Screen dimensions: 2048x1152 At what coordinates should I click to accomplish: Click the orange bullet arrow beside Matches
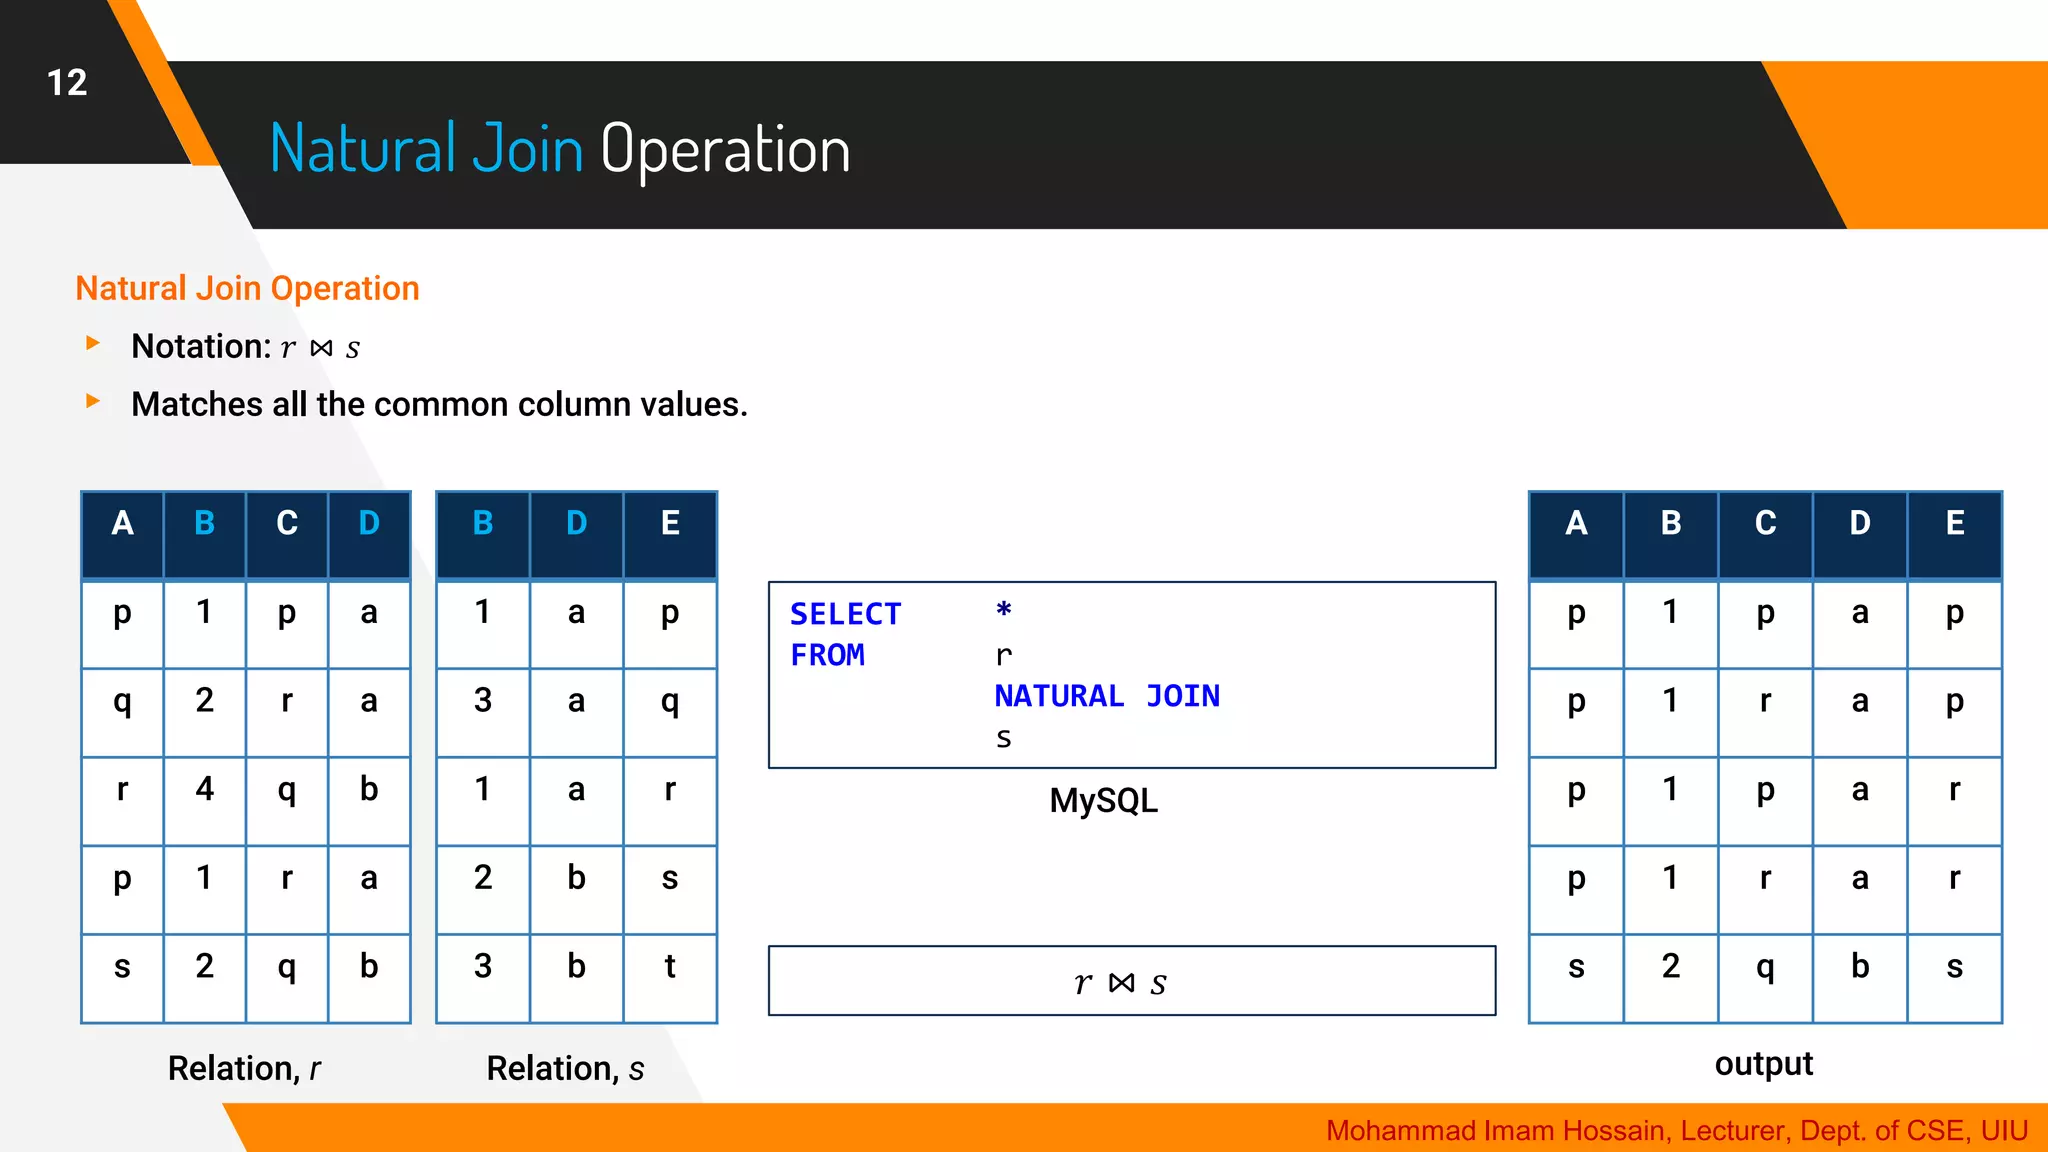93,401
